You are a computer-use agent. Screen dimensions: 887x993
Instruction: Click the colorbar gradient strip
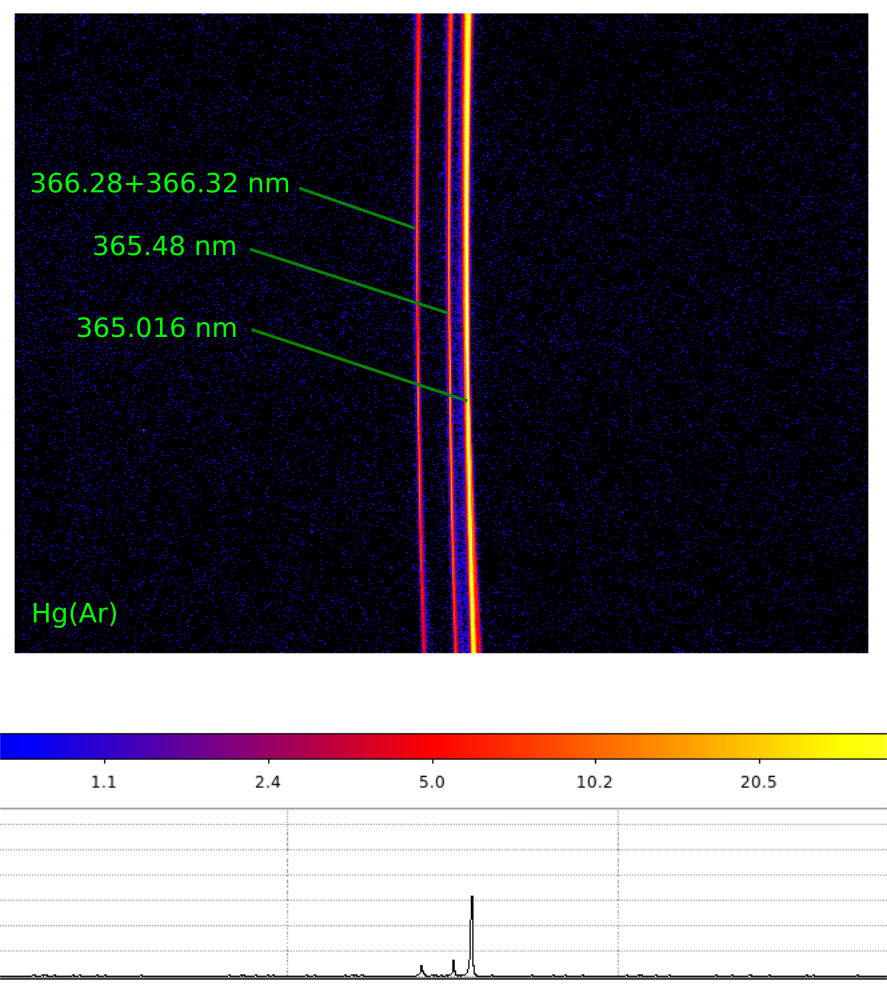[443, 746]
